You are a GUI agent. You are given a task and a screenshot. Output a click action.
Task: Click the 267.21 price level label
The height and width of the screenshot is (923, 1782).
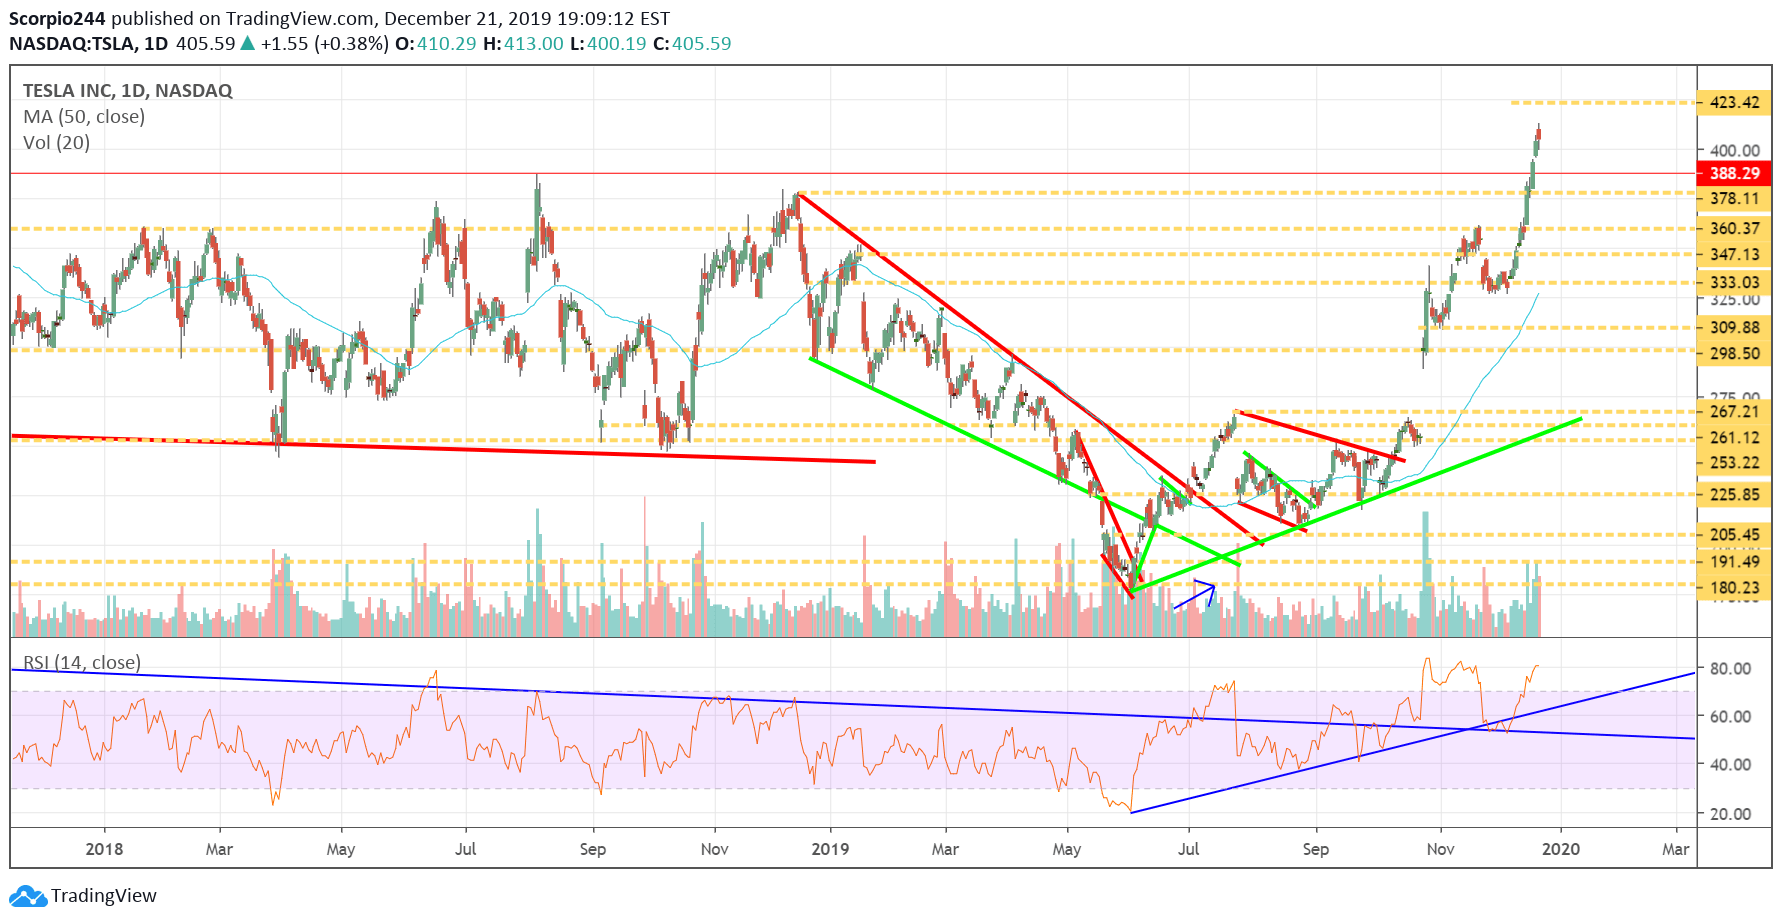tap(1734, 411)
